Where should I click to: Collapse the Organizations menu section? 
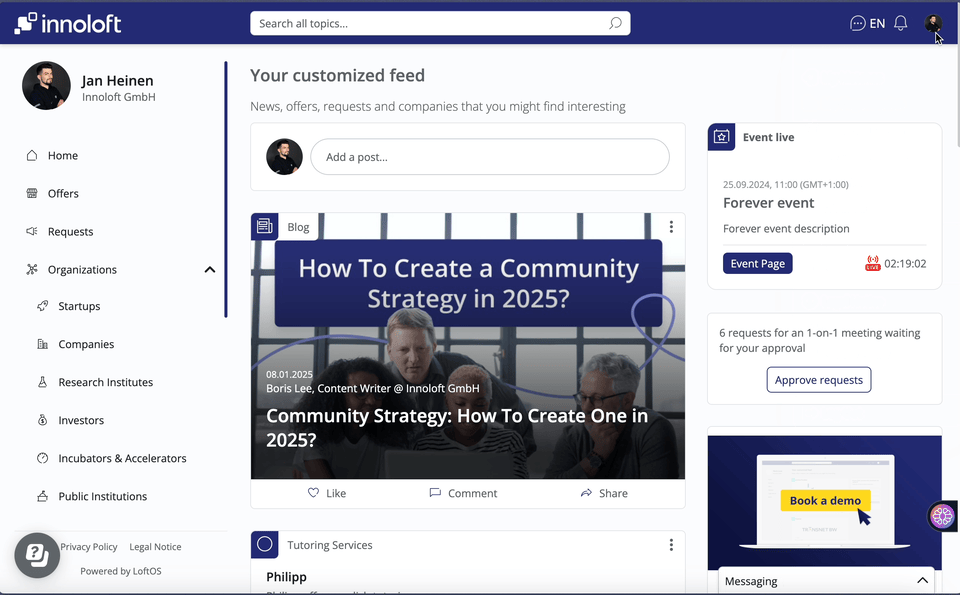[210, 270]
